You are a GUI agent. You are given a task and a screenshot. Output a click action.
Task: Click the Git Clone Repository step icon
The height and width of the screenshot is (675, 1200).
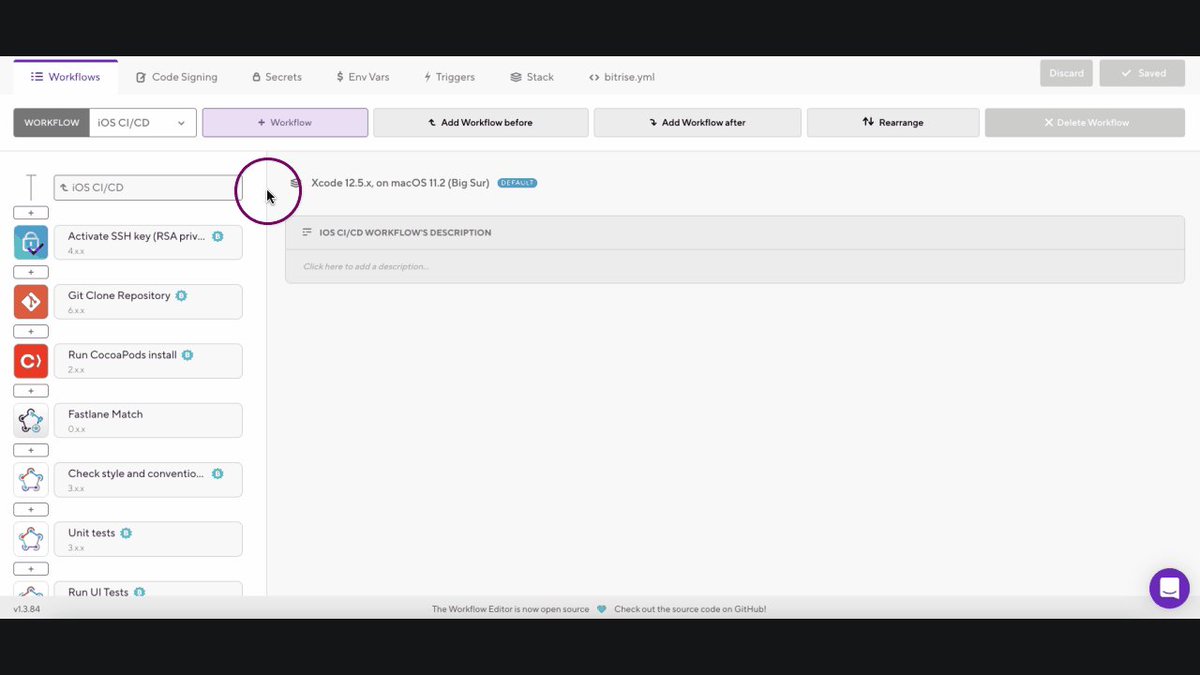(x=31, y=302)
